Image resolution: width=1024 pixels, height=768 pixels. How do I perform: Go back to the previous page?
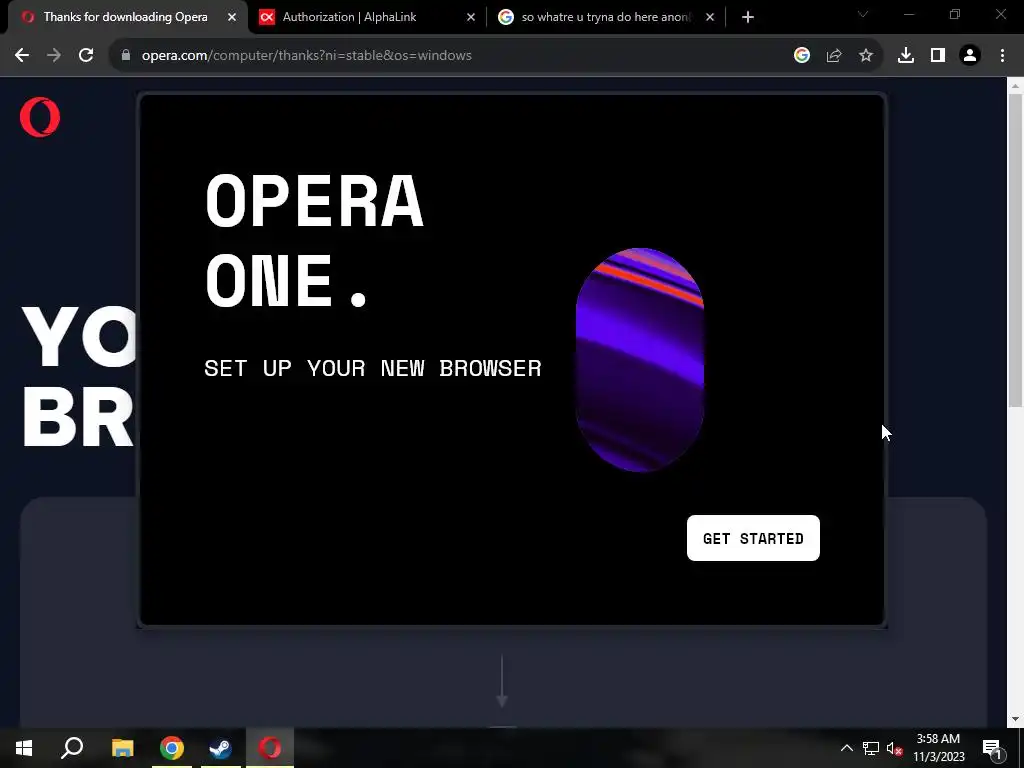coord(22,56)
